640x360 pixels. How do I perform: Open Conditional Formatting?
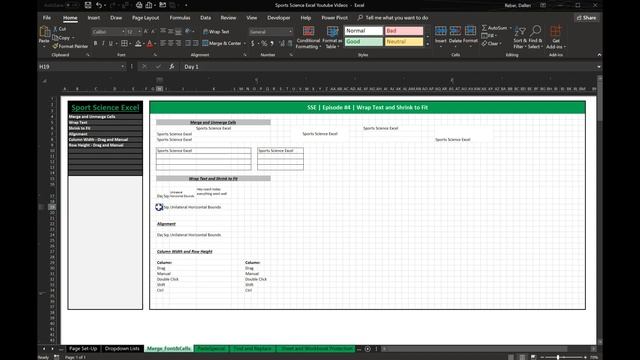[x=308, y=38]
